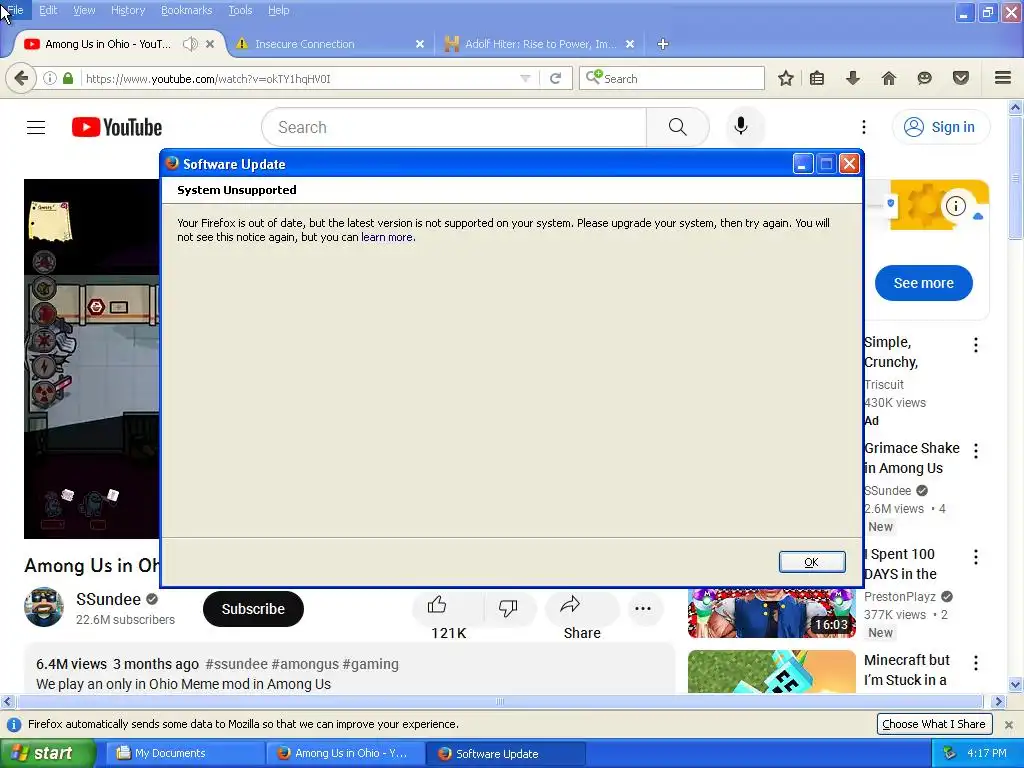1024x768 pixels.
Task: Open SSundee channel avatar
Action: pos(44,607)
